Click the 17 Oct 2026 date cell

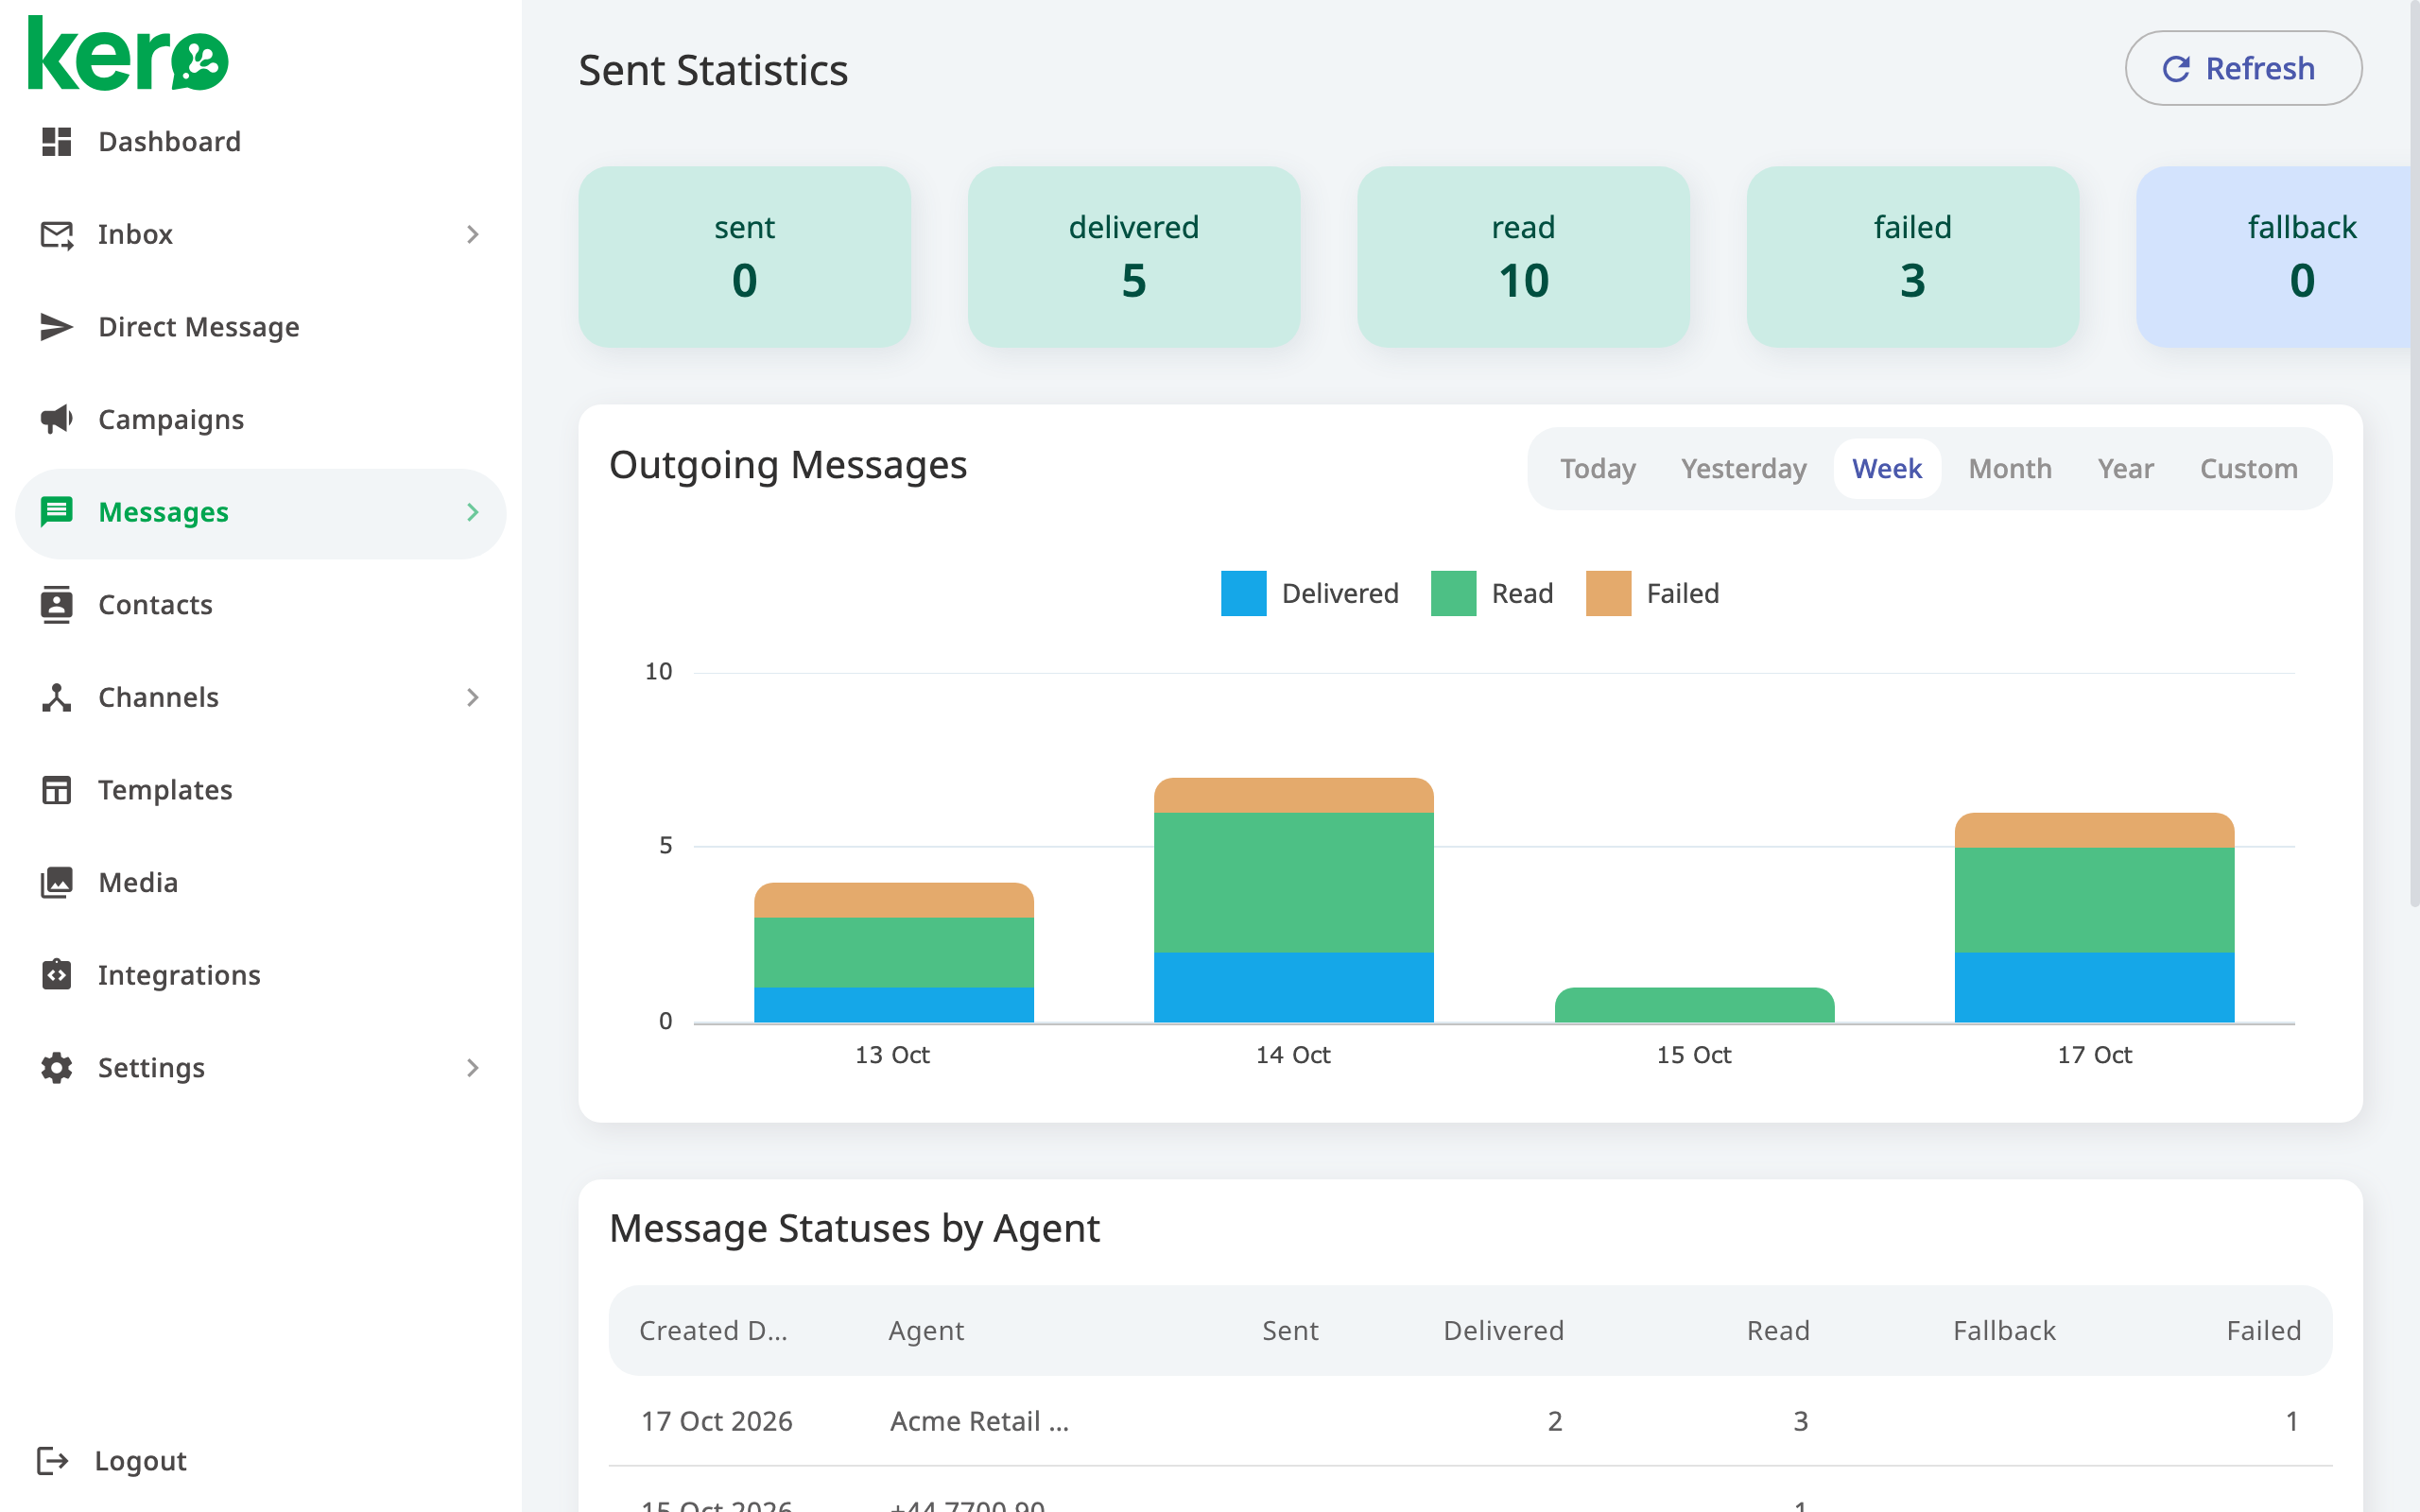point(717,1421)
